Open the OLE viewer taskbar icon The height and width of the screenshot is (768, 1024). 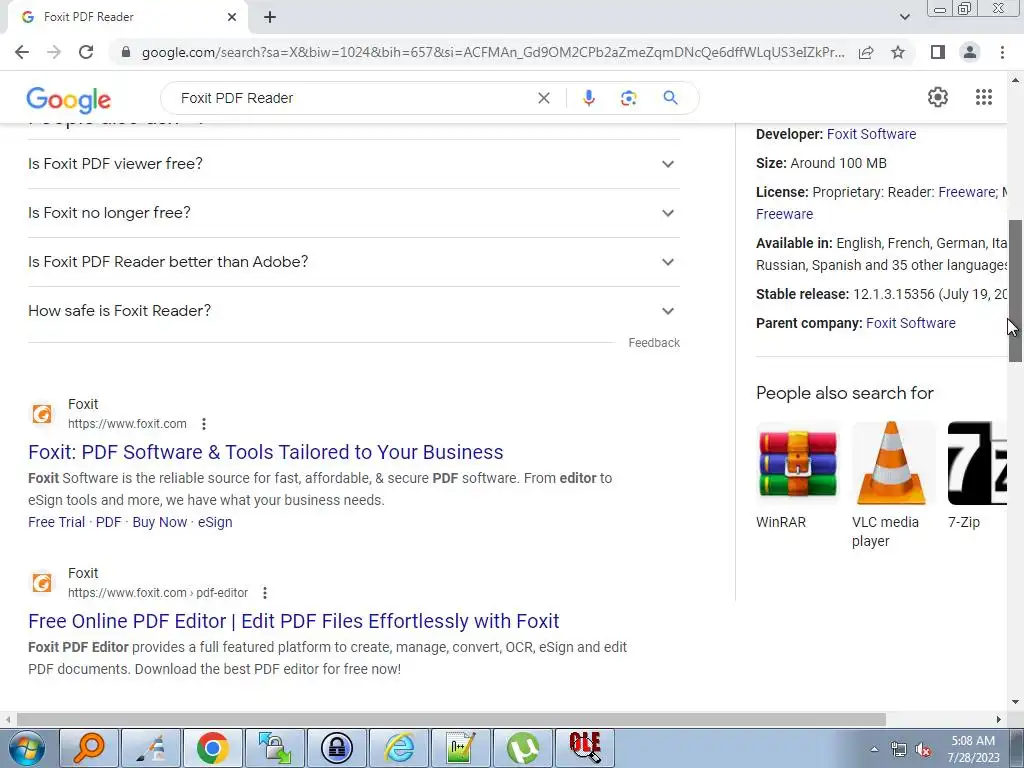[584, 748]
